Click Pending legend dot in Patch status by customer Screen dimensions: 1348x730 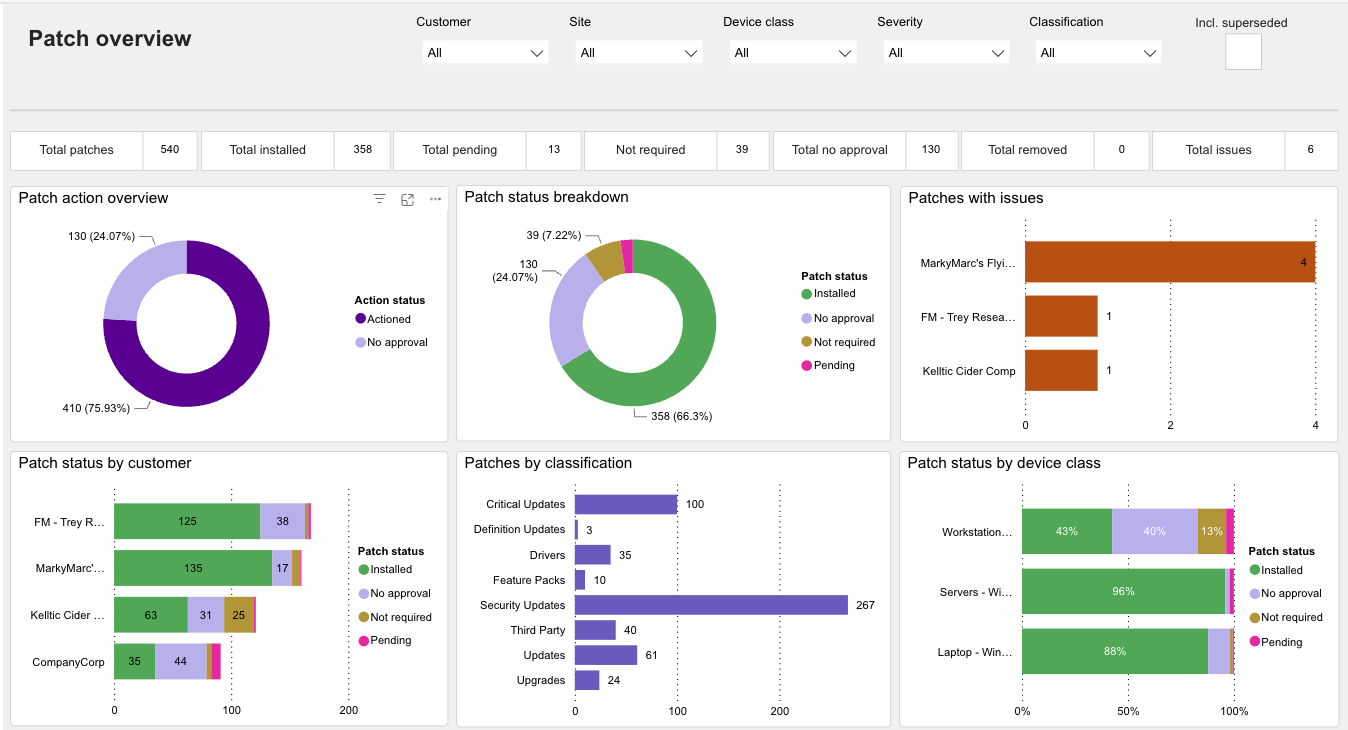(x=364, y=641)
